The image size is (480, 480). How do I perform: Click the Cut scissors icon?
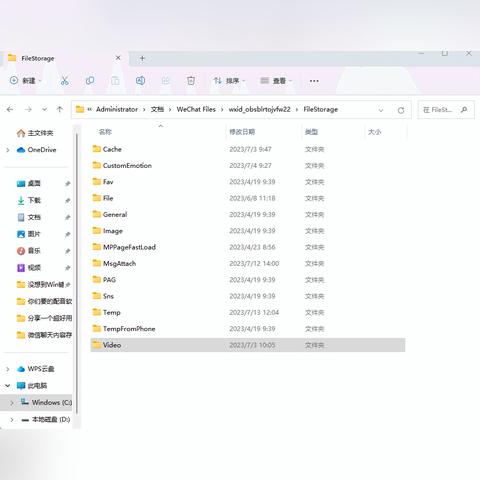65,81
